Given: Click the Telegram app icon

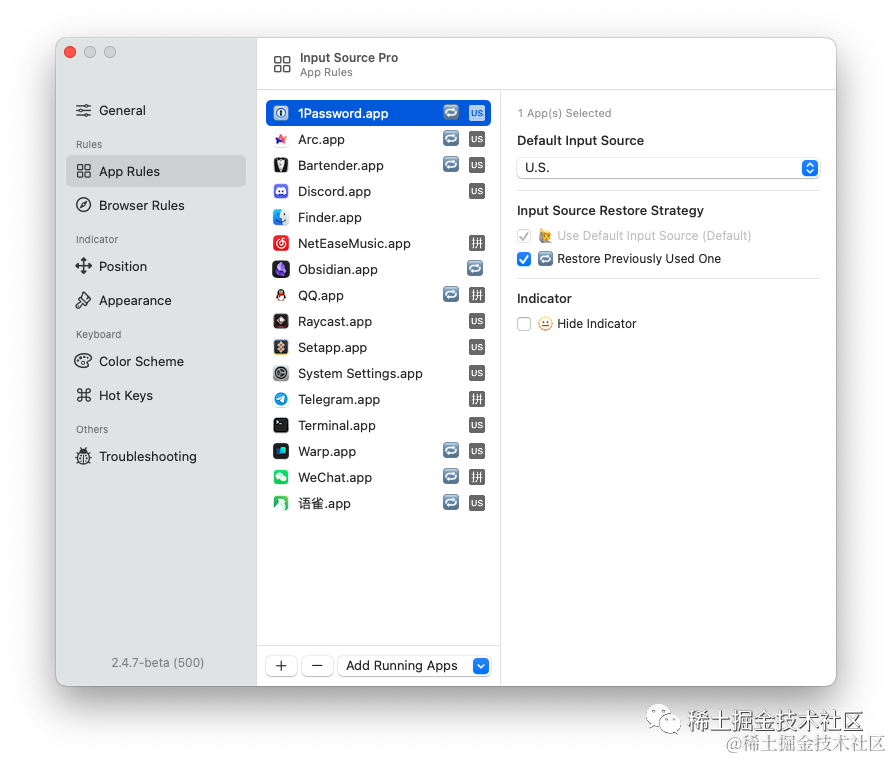Looking at the screenshot, I should click(x=281, y=399).
